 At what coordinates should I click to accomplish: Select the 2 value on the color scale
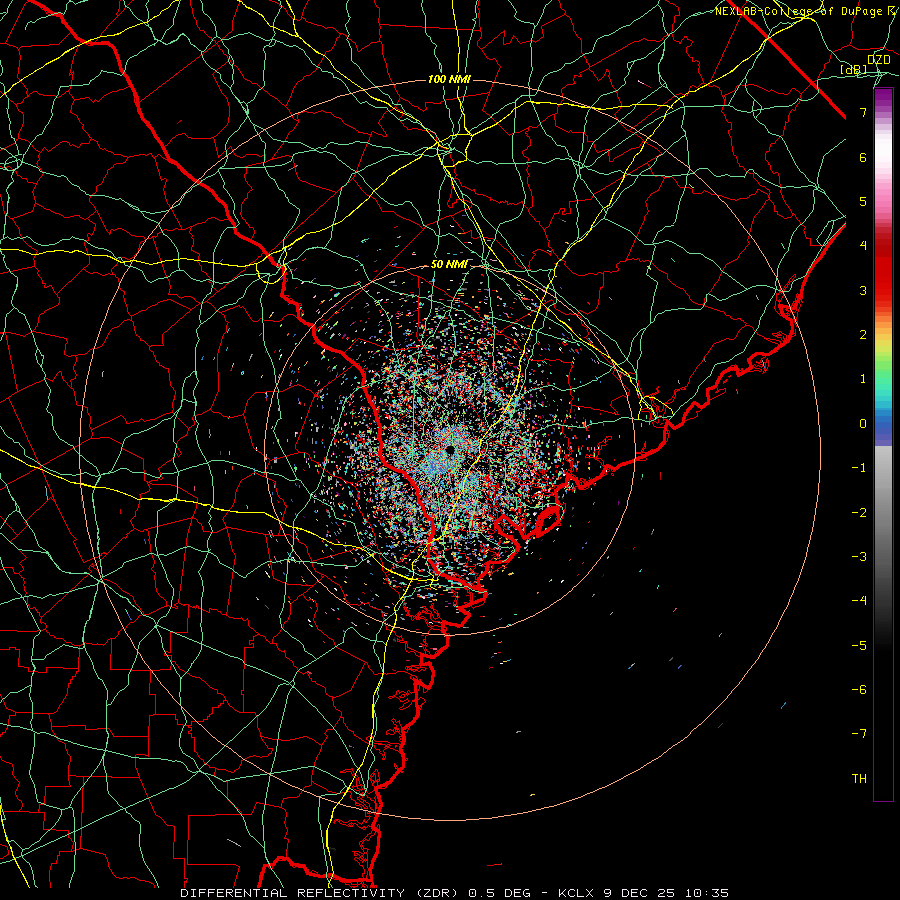point(863,335)
